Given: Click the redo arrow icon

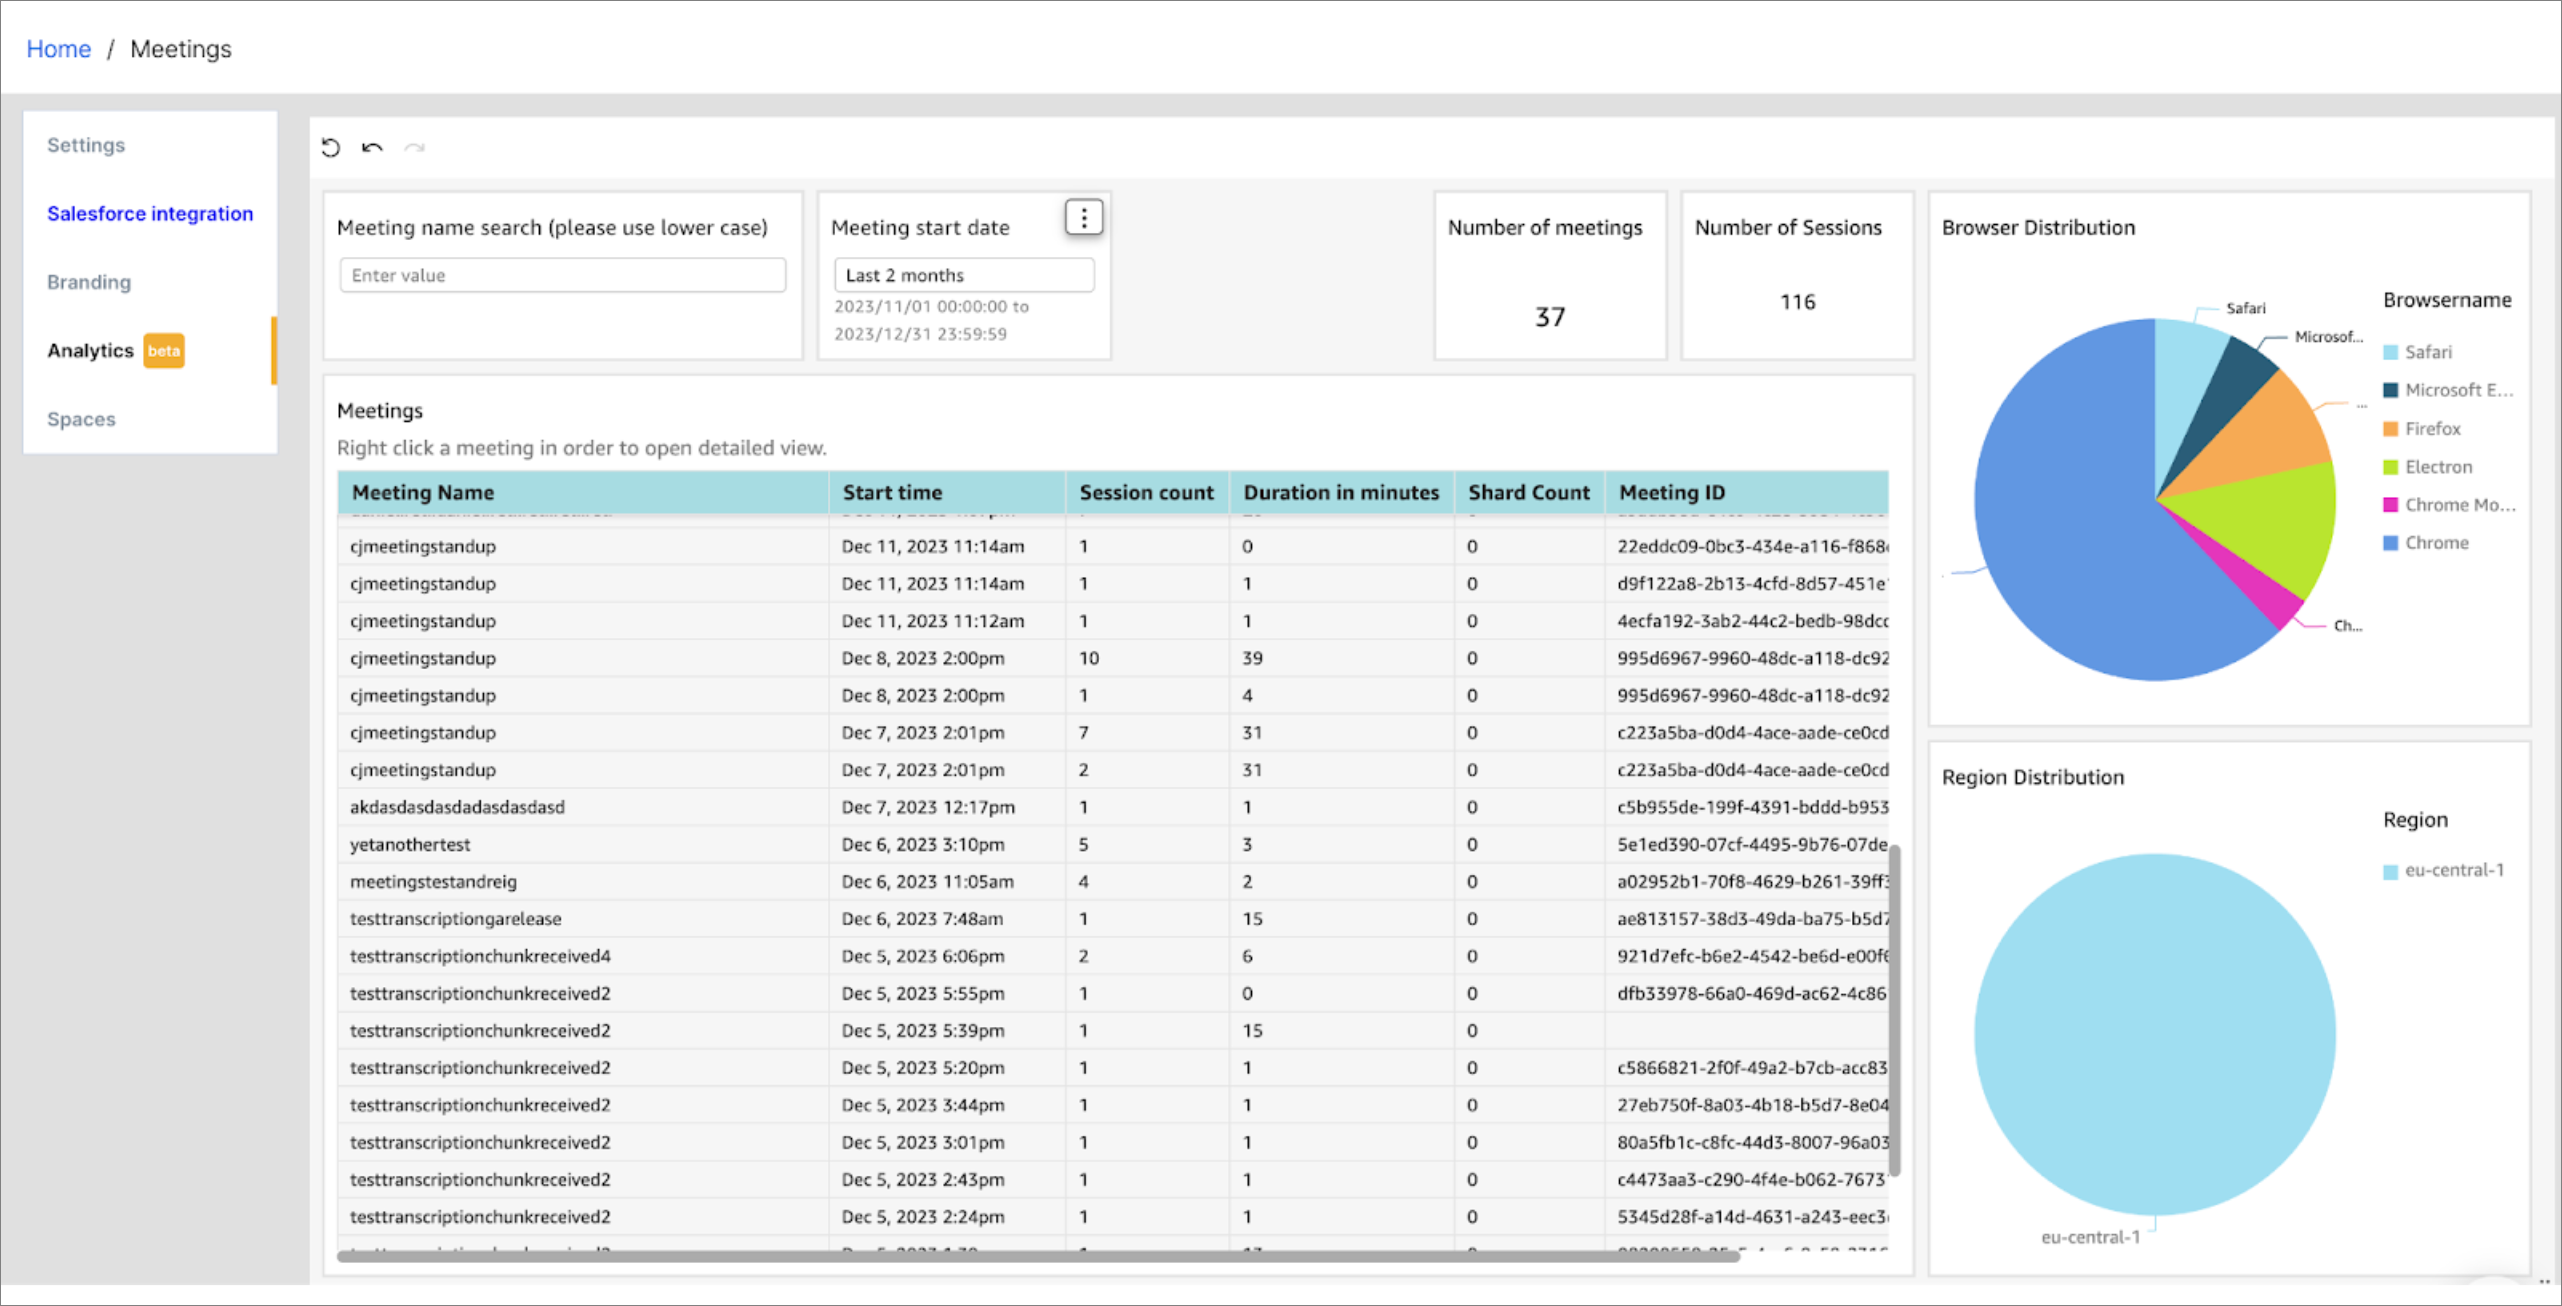Looking at the screenshot, I should click(x=414, y=148).
